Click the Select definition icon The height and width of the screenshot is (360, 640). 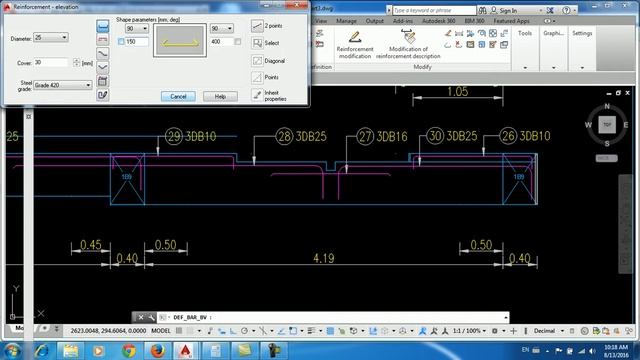(257, 43)
